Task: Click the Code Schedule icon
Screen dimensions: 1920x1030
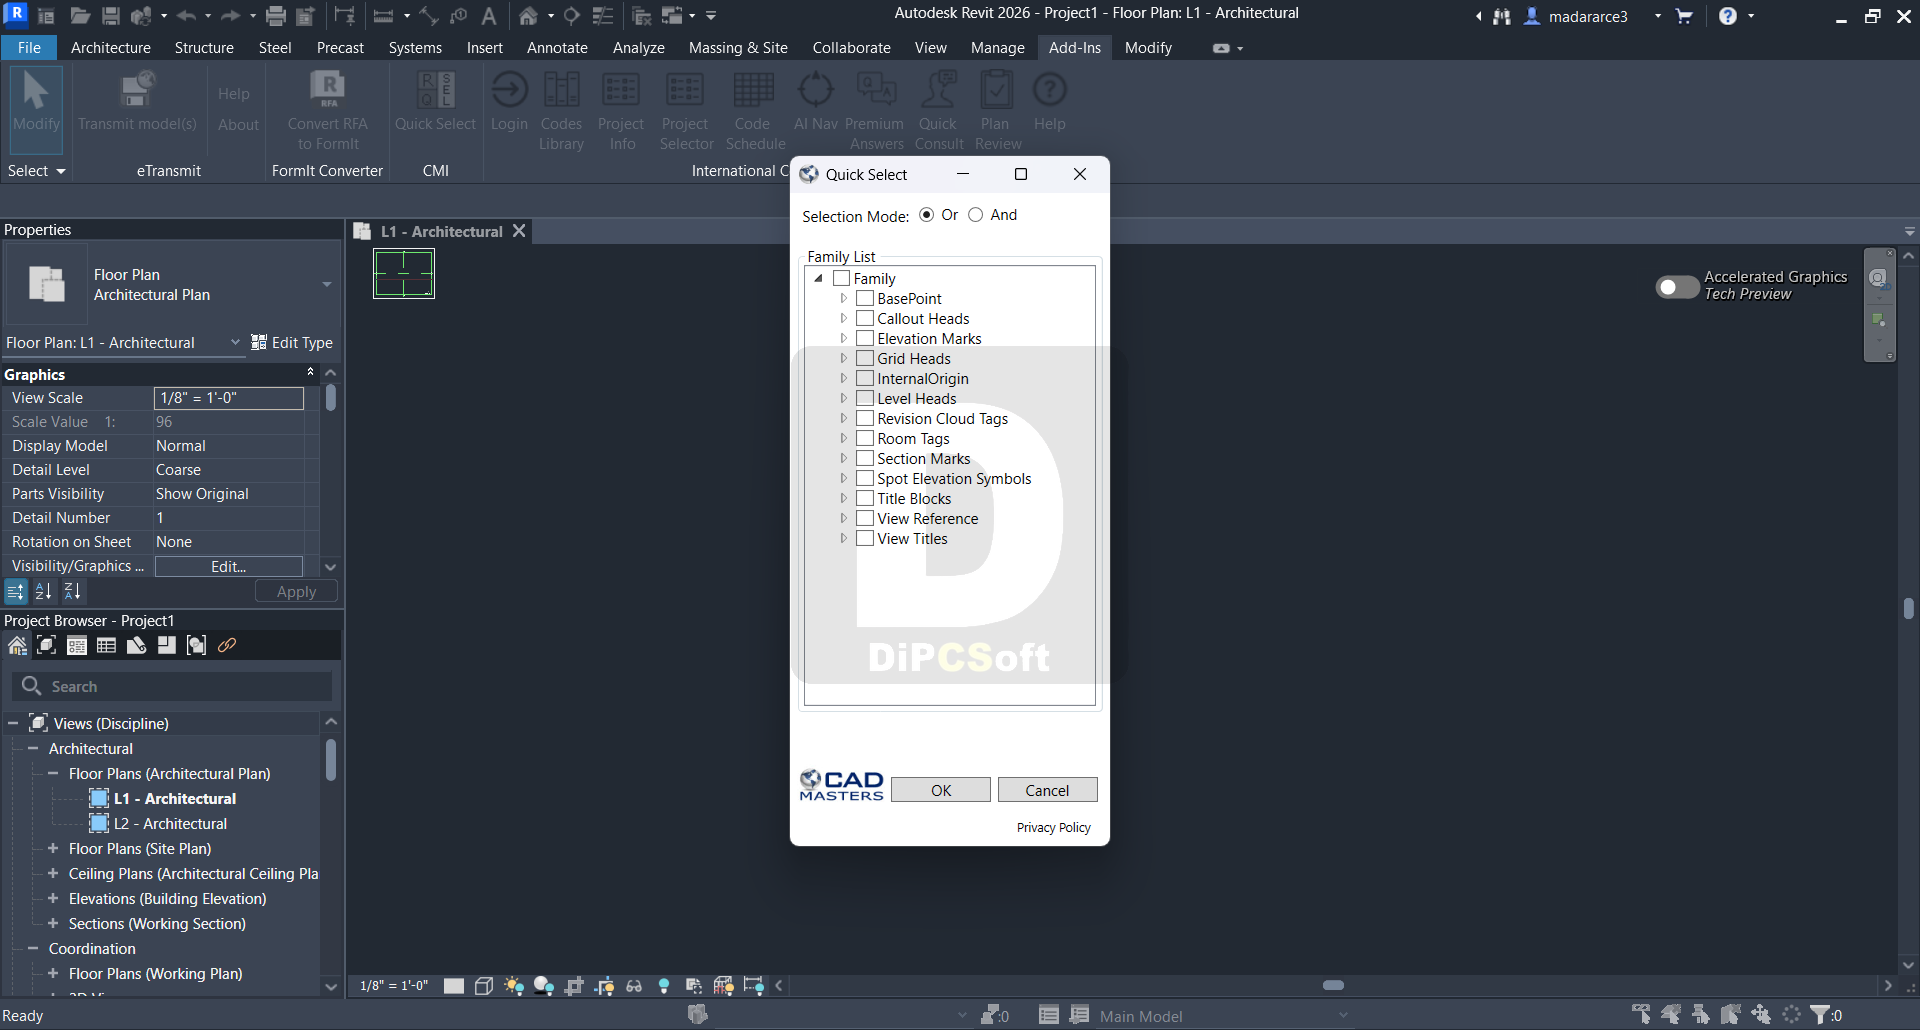Action: 753,92
